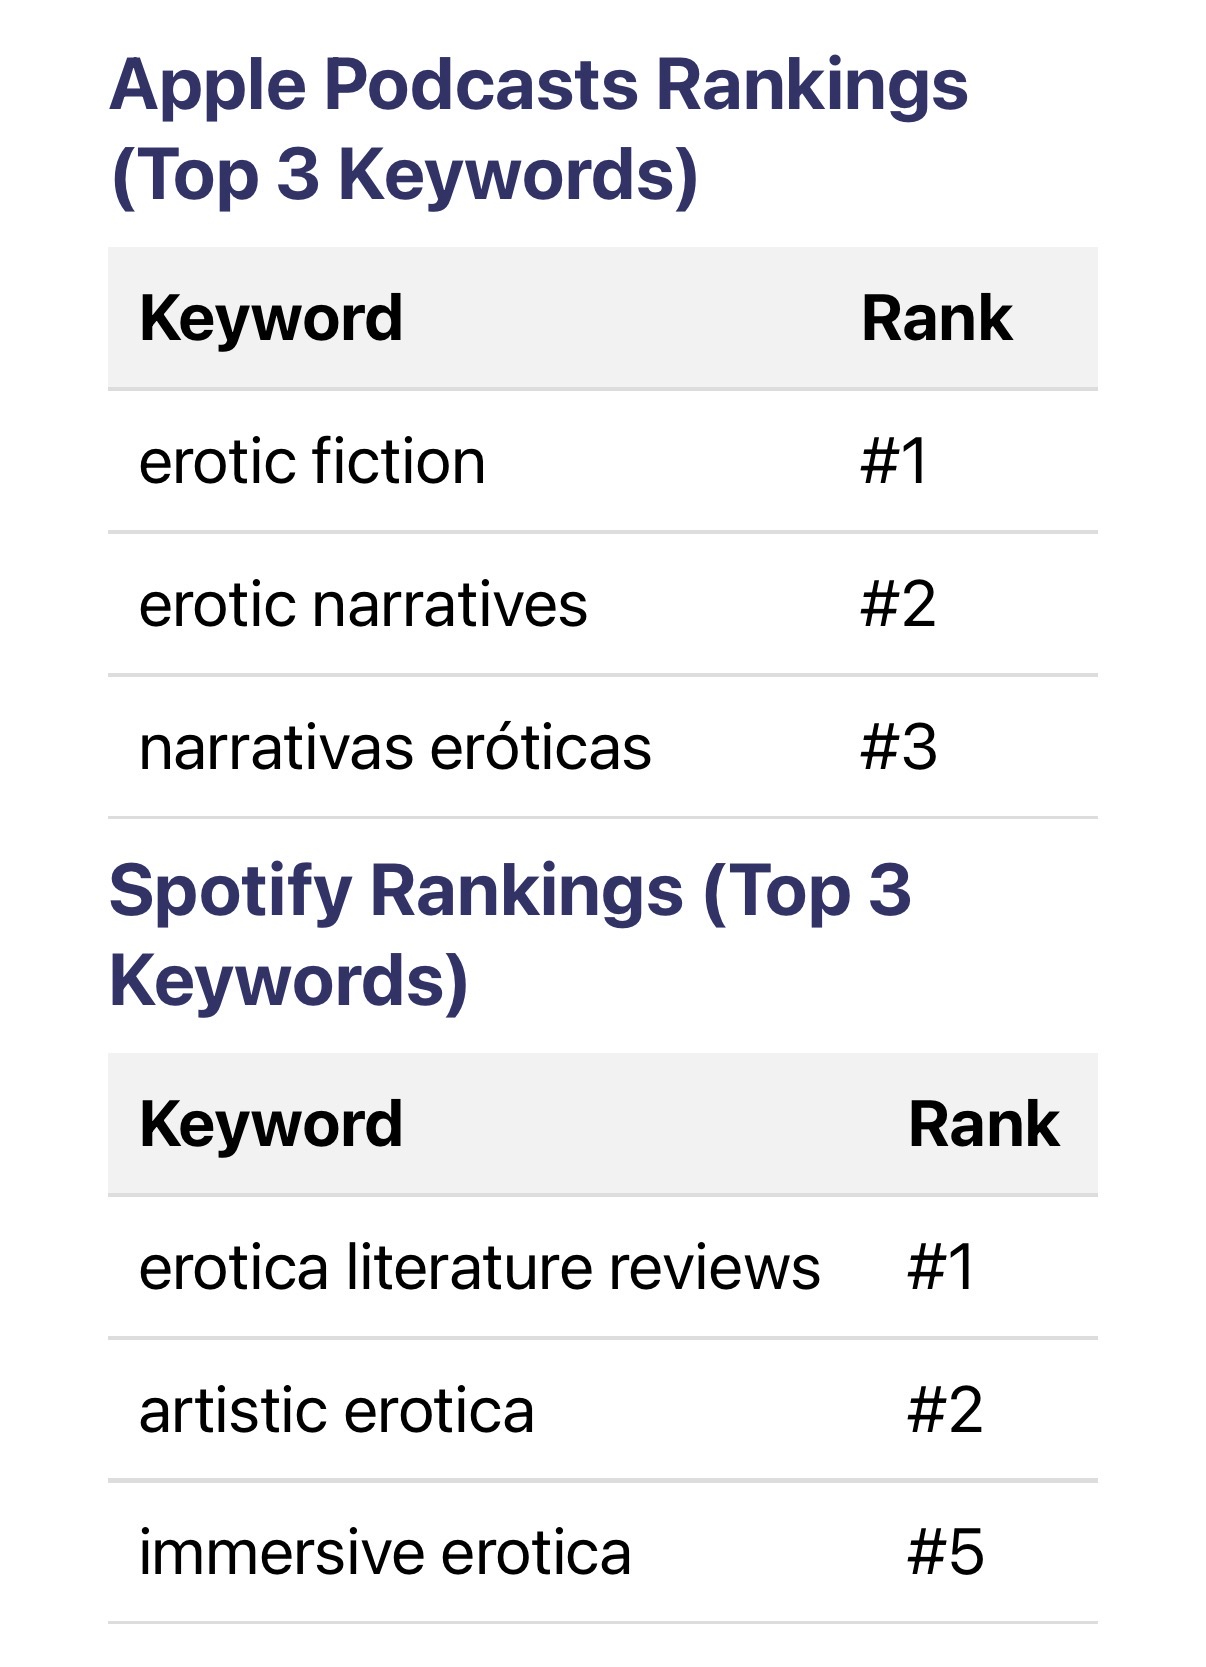The width and height of the screenshot is (1206, 1667).
Task: Click rank #2 beside artistic erotica
Action: 945,1411
